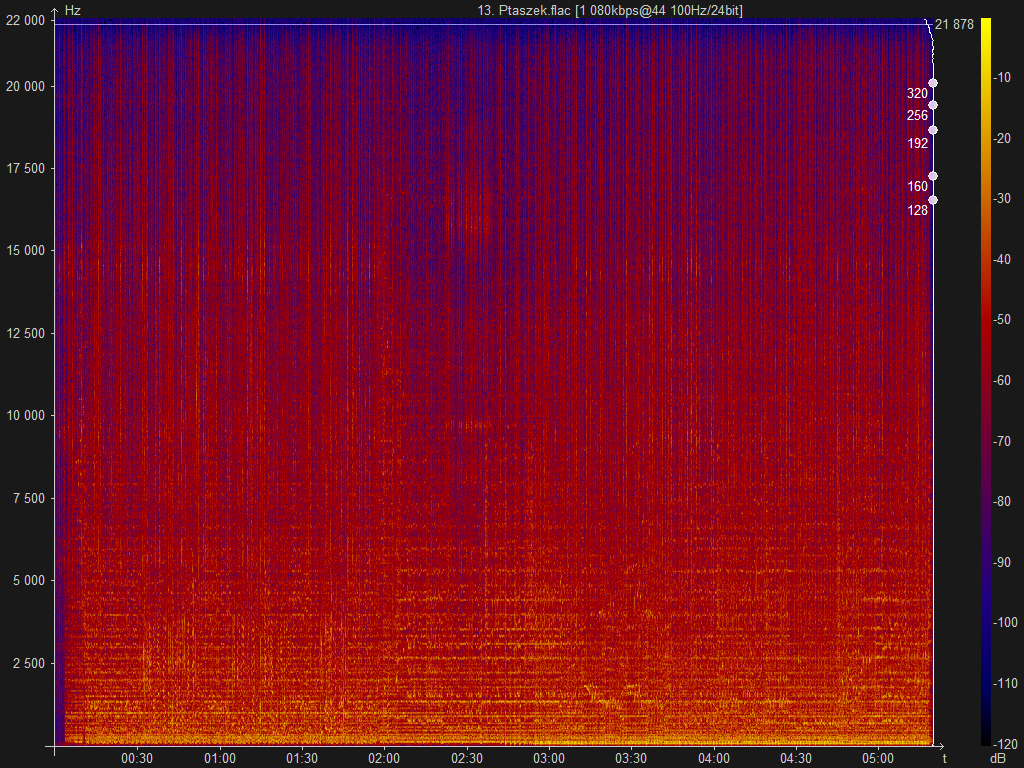Click the 17 500 frequency axis label
This screenshot has height=768, width=1024.
(25, 168)
